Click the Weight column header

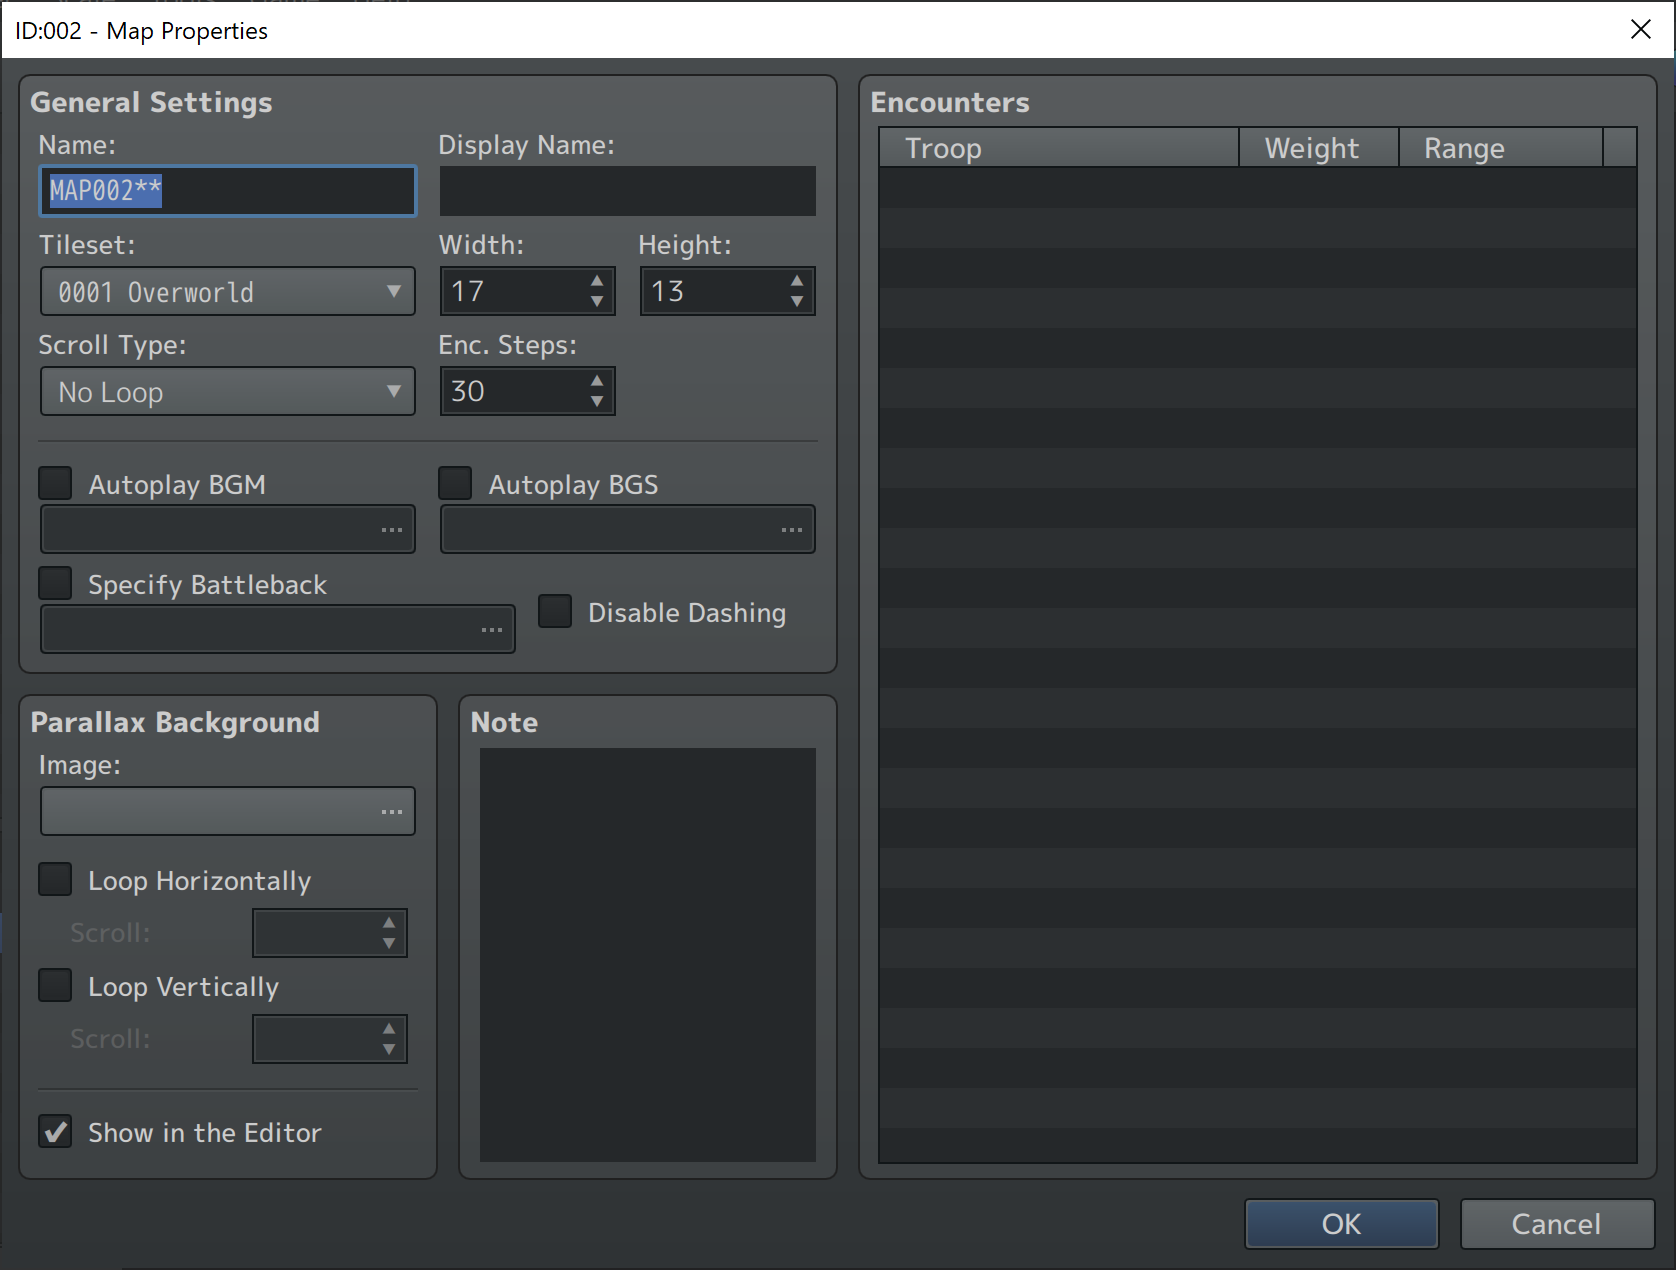tap(1319, 148)
